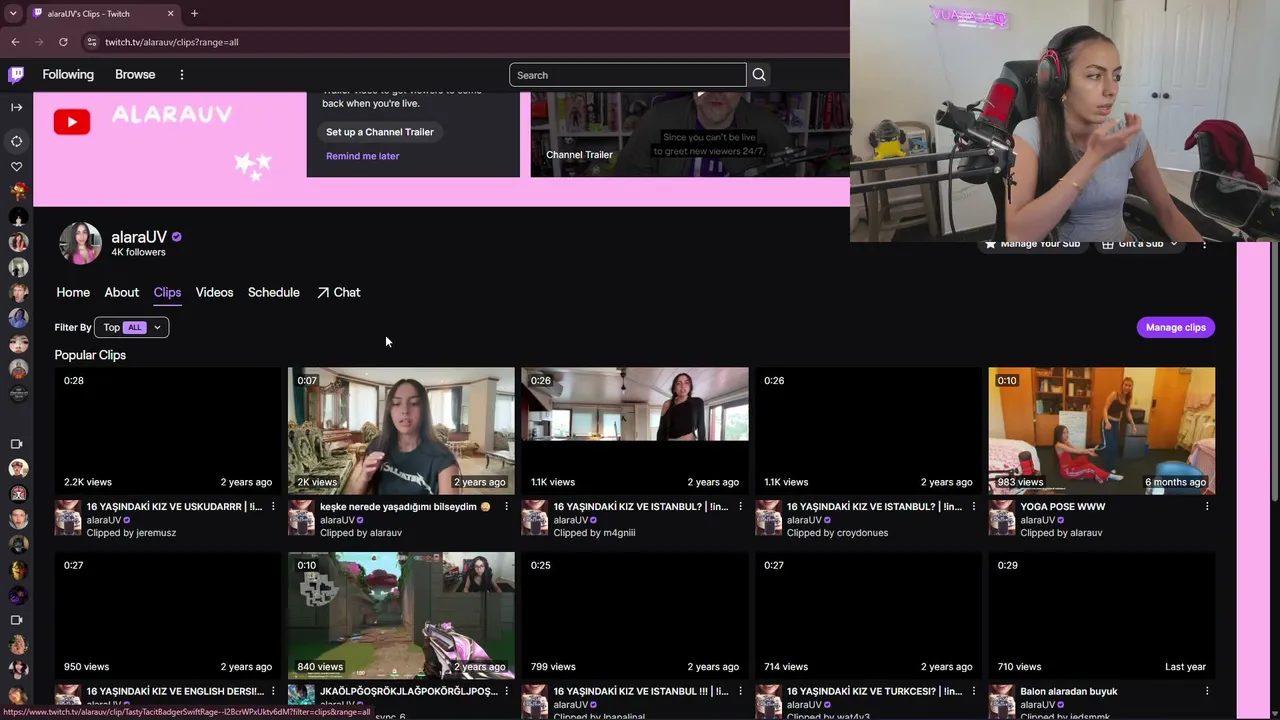Open the keşke nerede yaşadığımı bilseydim title
Viewport: 1280px width, 720px height.
tap(405, 507)
